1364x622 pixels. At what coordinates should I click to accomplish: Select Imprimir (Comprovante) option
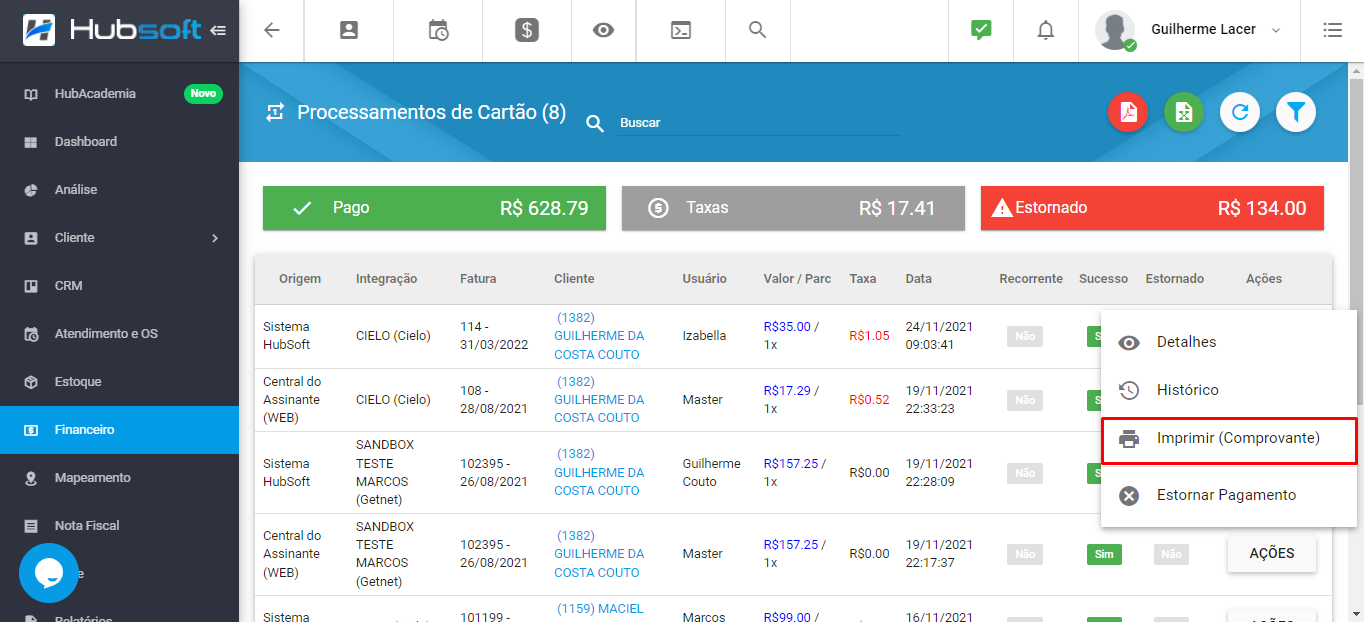click(1229, 439)
